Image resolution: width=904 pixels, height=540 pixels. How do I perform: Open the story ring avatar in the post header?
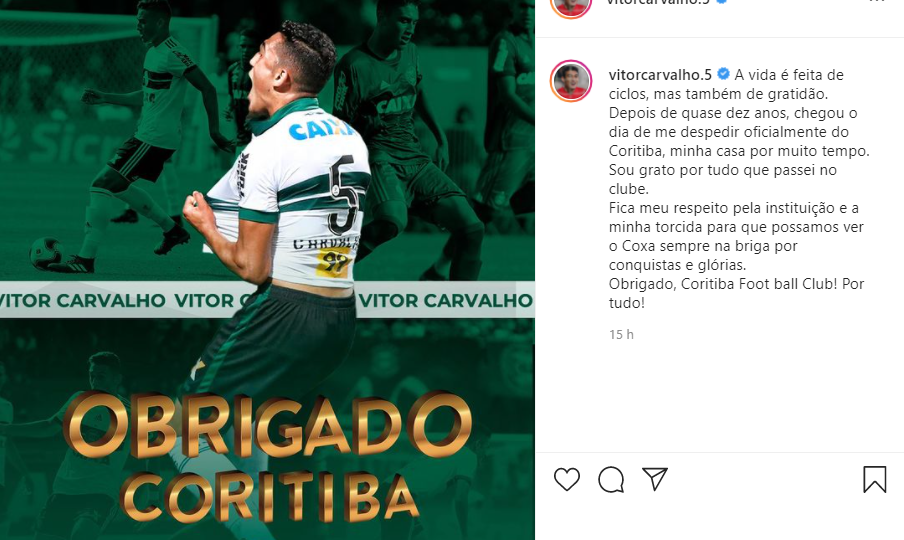coord(571,6)
